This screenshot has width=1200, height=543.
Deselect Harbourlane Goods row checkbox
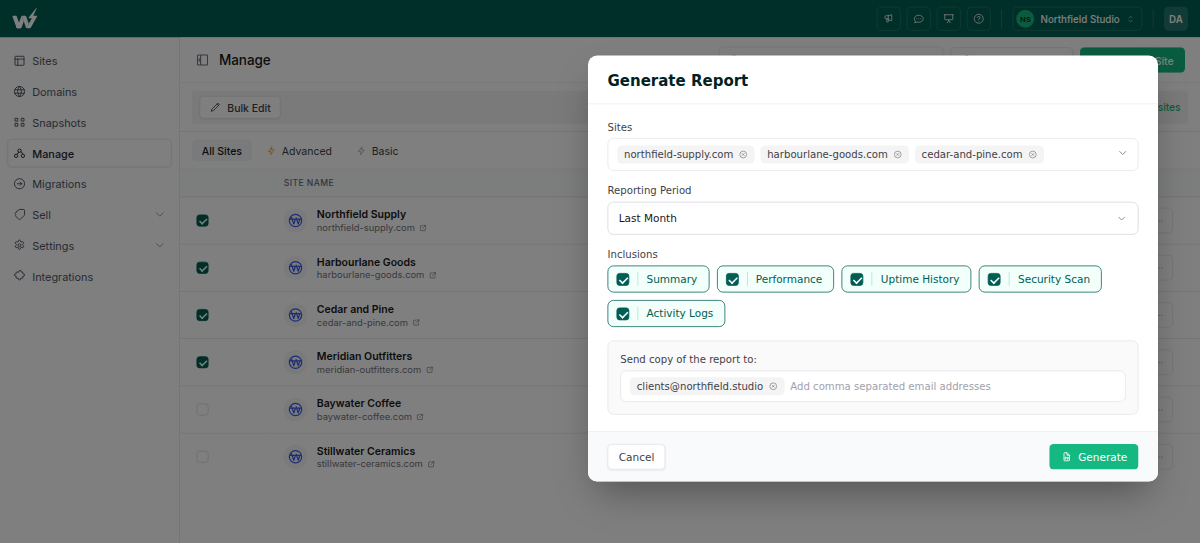click(203, 268)
